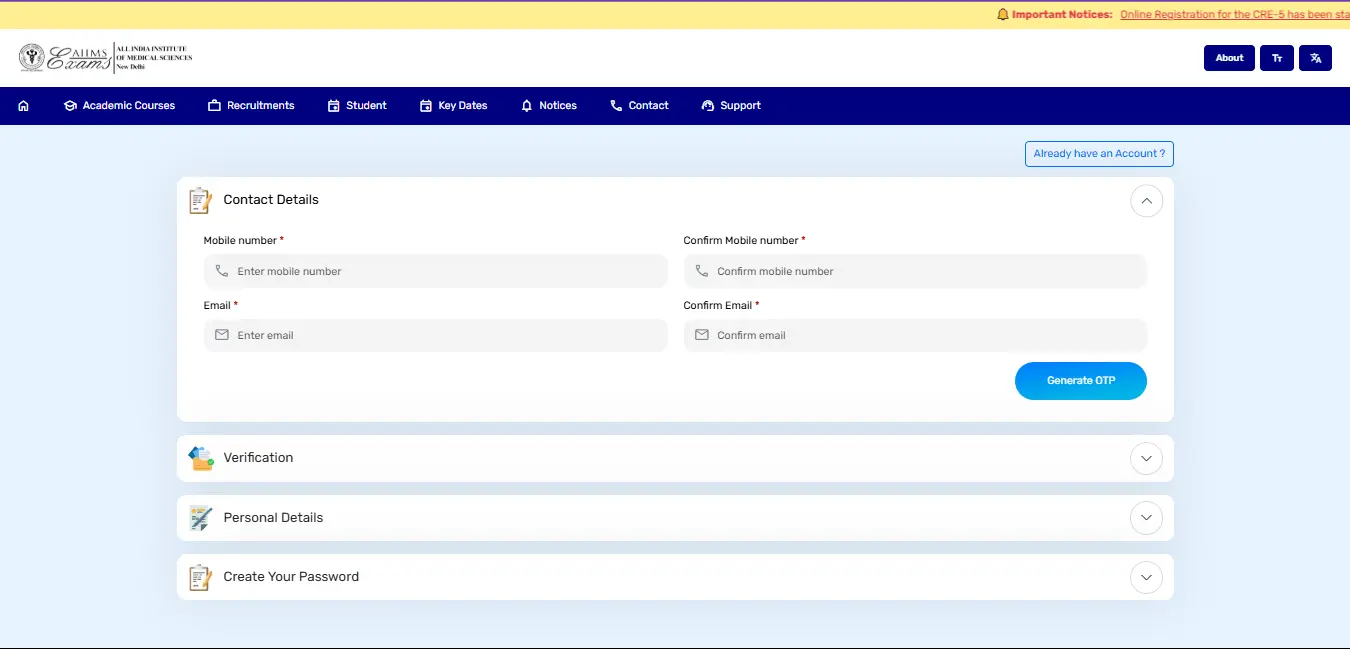Image resolution: width=1350 pixels, height=649 pixels.
Task: Click the notice bell icon in yellow banner
Action: click(x=1003, y=14)
